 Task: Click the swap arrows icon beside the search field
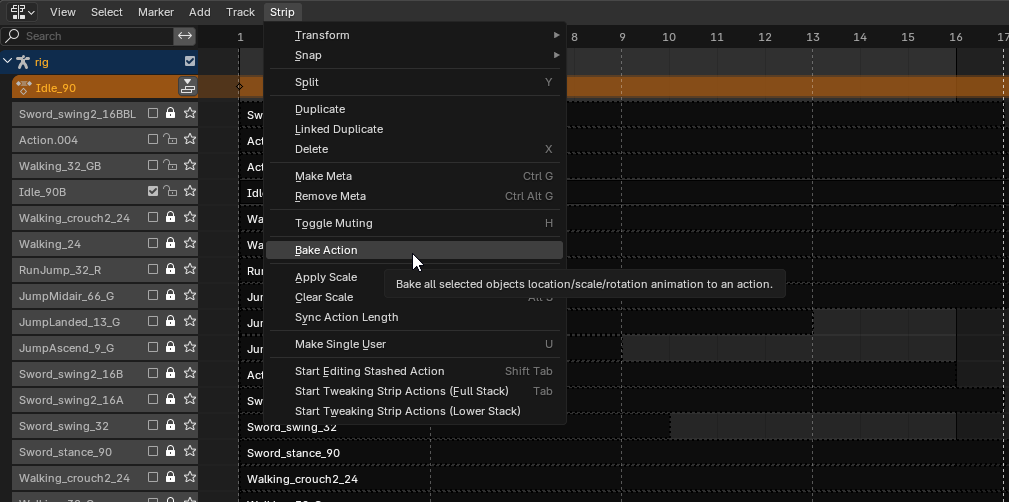pyautogui.click(x=184, y=36)
